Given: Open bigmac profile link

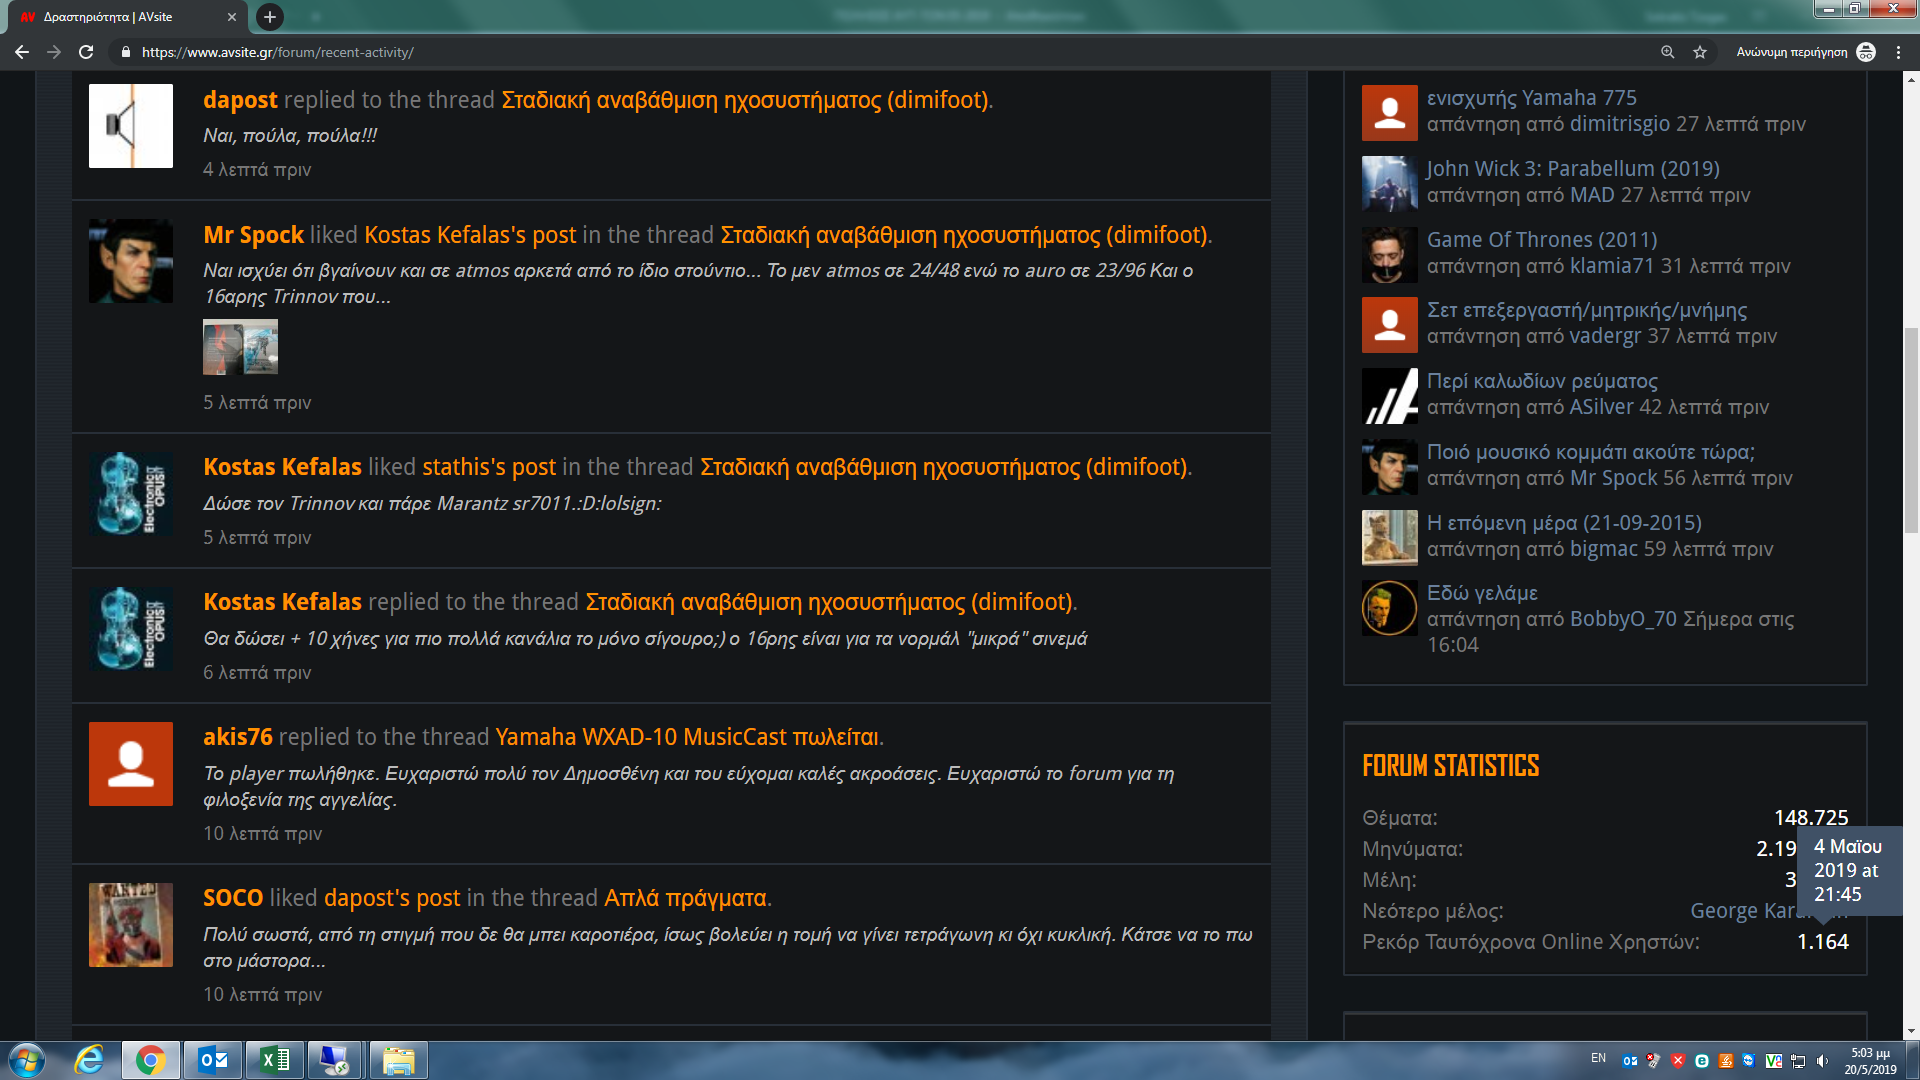Looking at the screenshot, I should coord(1604,549).
